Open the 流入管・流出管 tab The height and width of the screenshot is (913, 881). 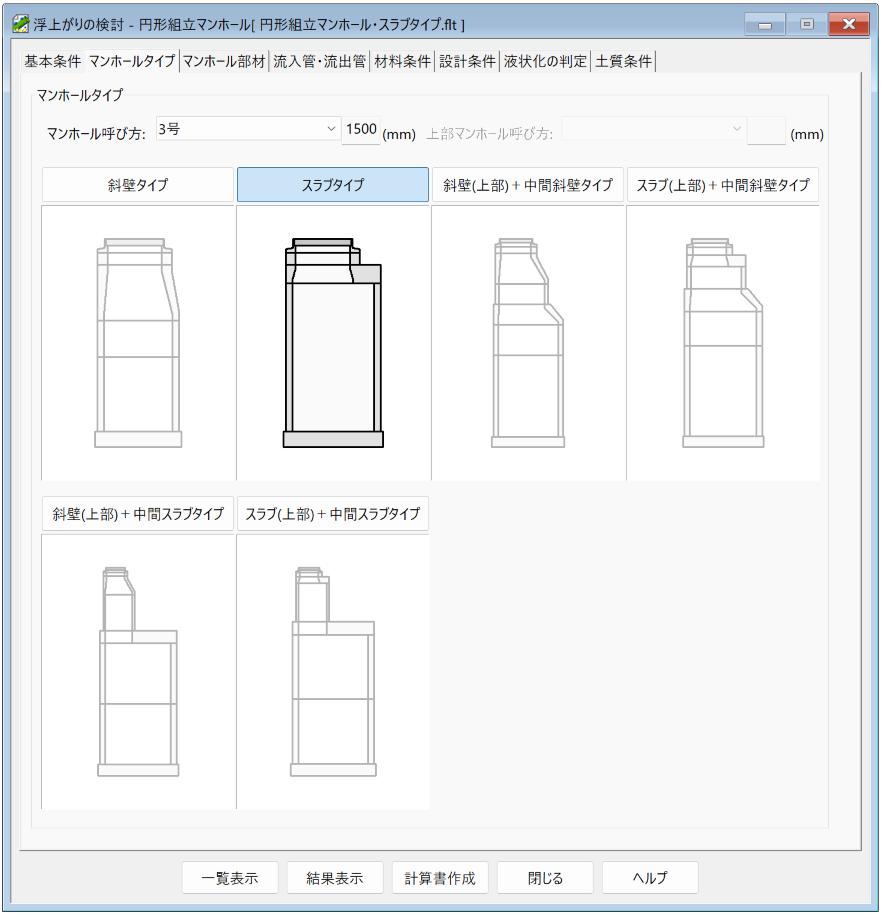320,61
